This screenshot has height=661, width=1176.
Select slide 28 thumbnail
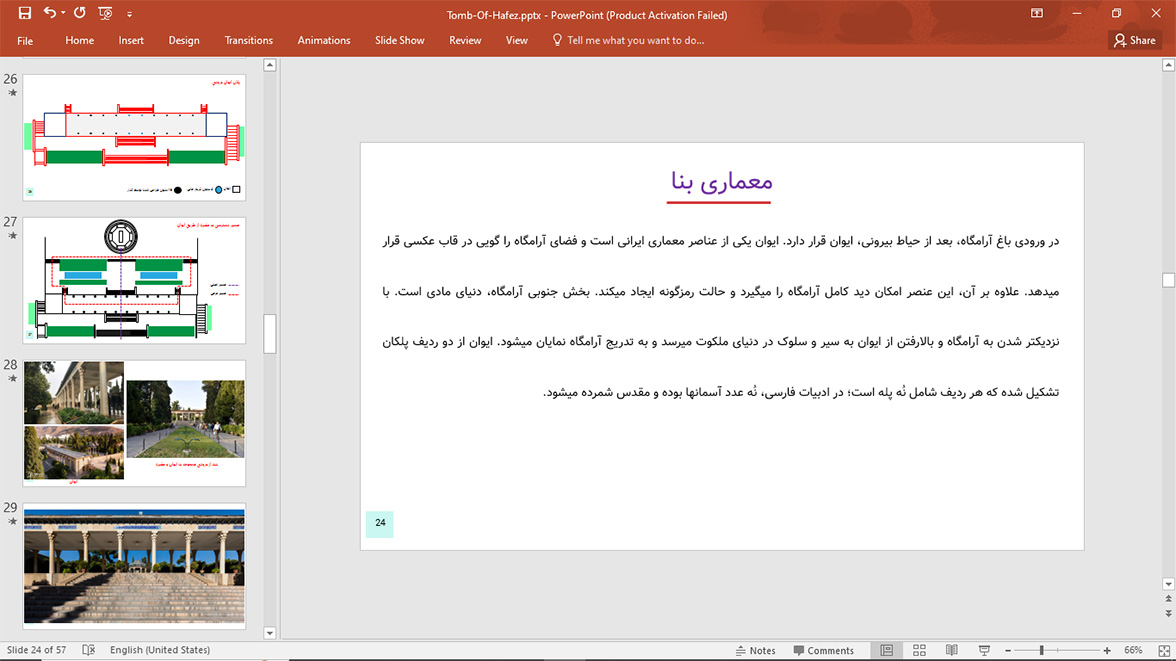click(x=134, y=421)
